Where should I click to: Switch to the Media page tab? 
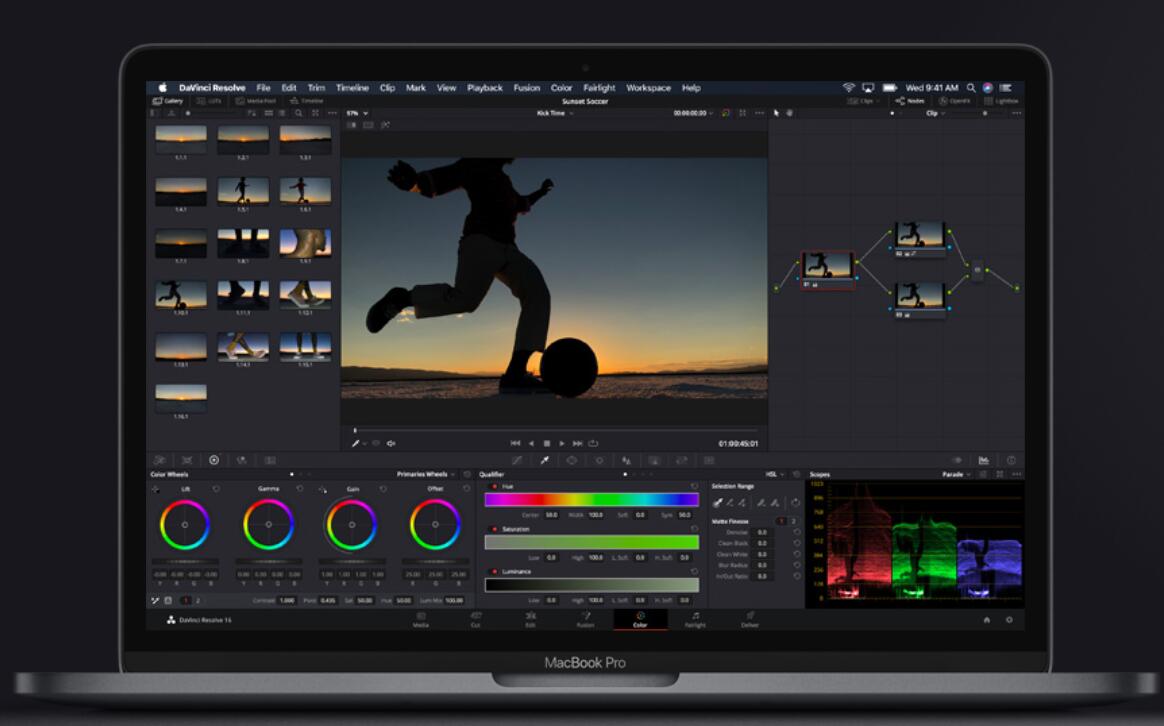(421, 620)
